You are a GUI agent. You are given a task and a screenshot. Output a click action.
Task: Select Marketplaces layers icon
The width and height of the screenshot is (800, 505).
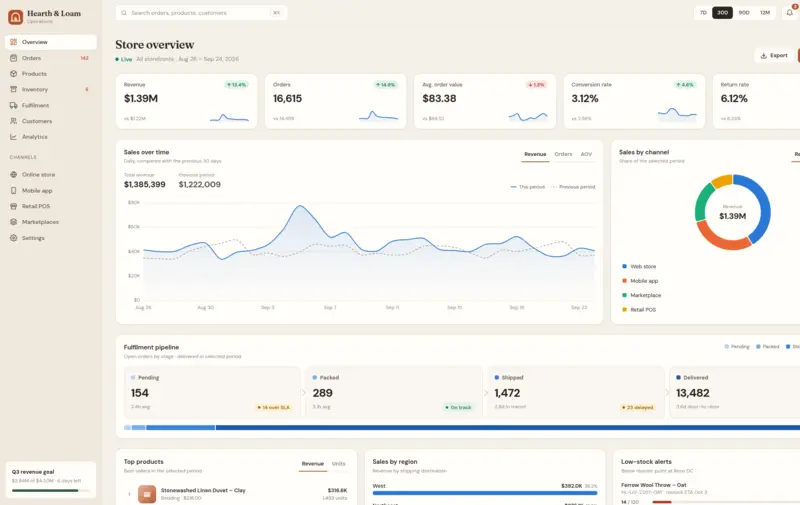pyautogui.click(x=13, y=222)
